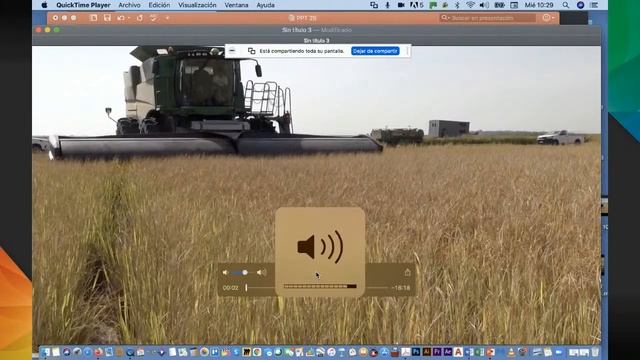
Task: Open PowerPoint from the Dock
Action: click(x=490, y=352)
